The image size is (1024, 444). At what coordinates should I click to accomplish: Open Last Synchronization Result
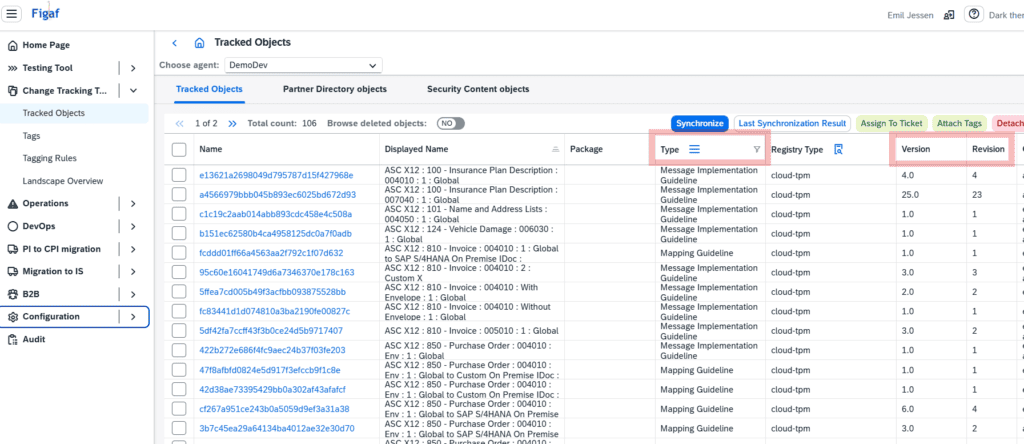pos(792,123)
